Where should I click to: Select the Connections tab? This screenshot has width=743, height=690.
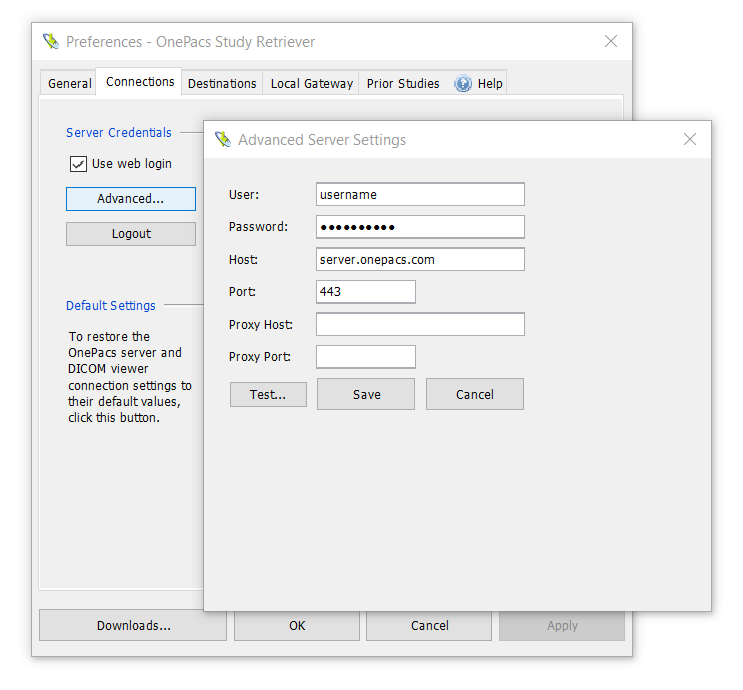coord(140,82)
